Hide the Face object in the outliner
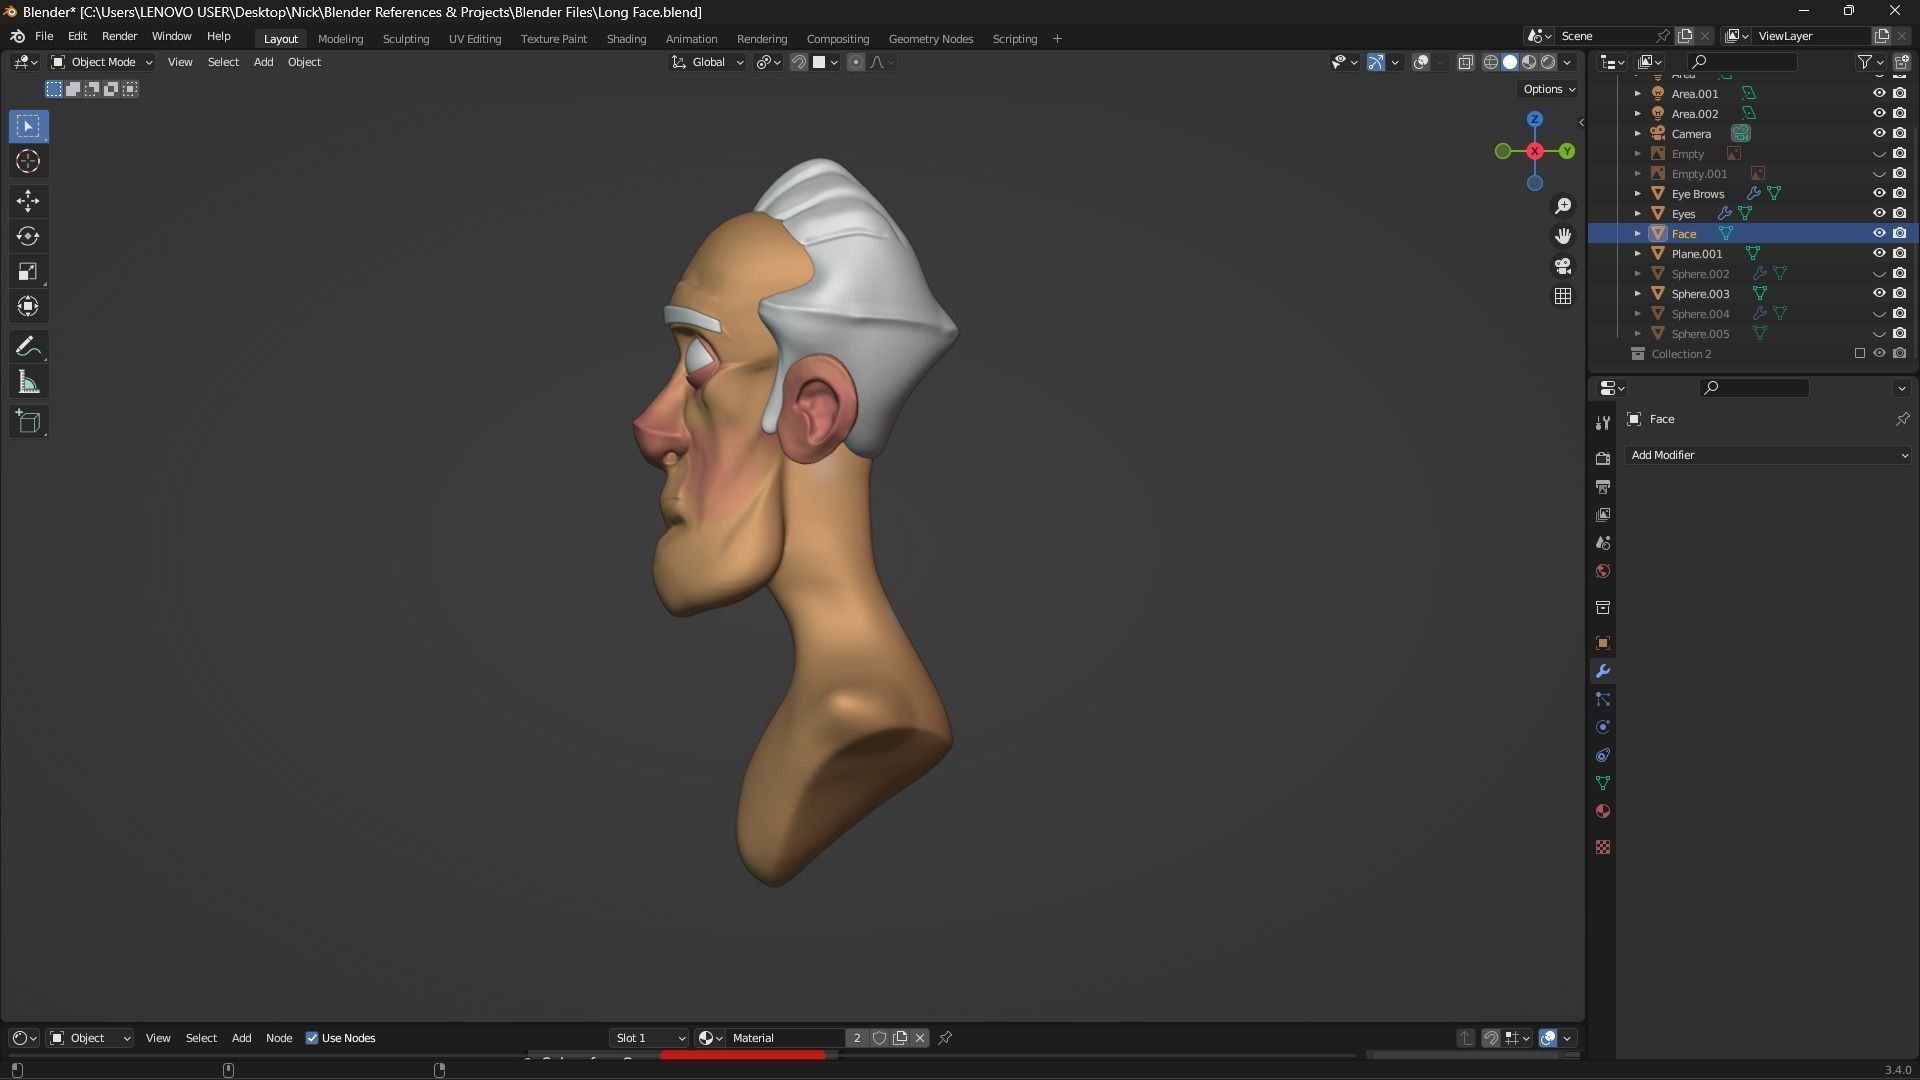This screenshot has width=1920, height=1080. tap(1879, 233)
